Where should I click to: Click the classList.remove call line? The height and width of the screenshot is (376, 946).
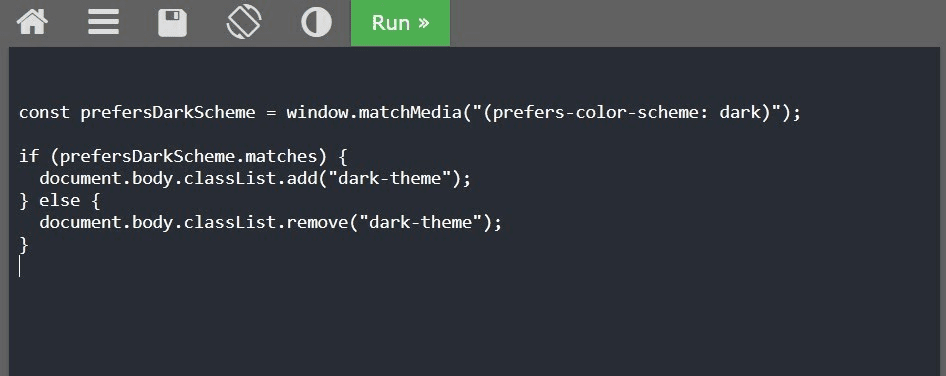[270, 223]
